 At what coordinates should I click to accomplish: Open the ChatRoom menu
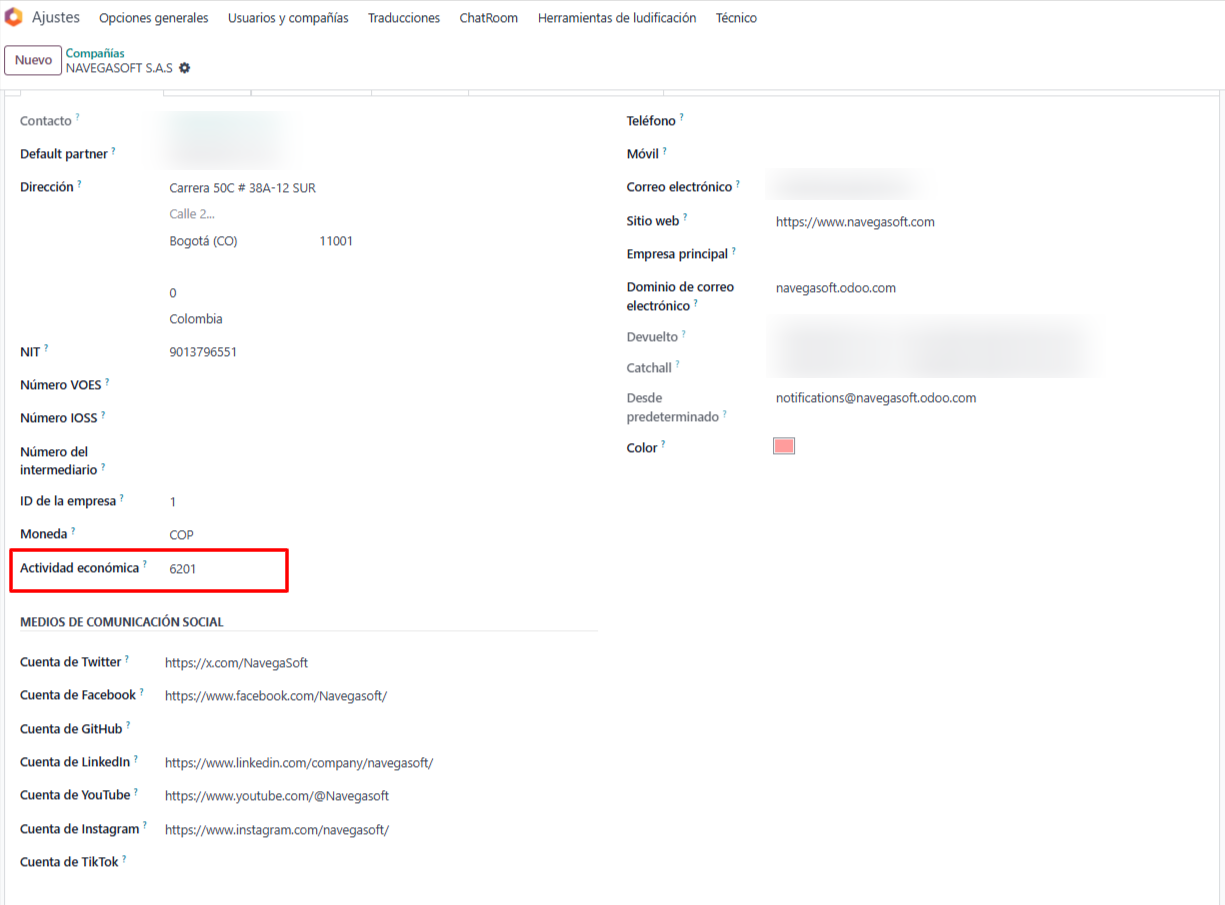[x=489, y=18]
